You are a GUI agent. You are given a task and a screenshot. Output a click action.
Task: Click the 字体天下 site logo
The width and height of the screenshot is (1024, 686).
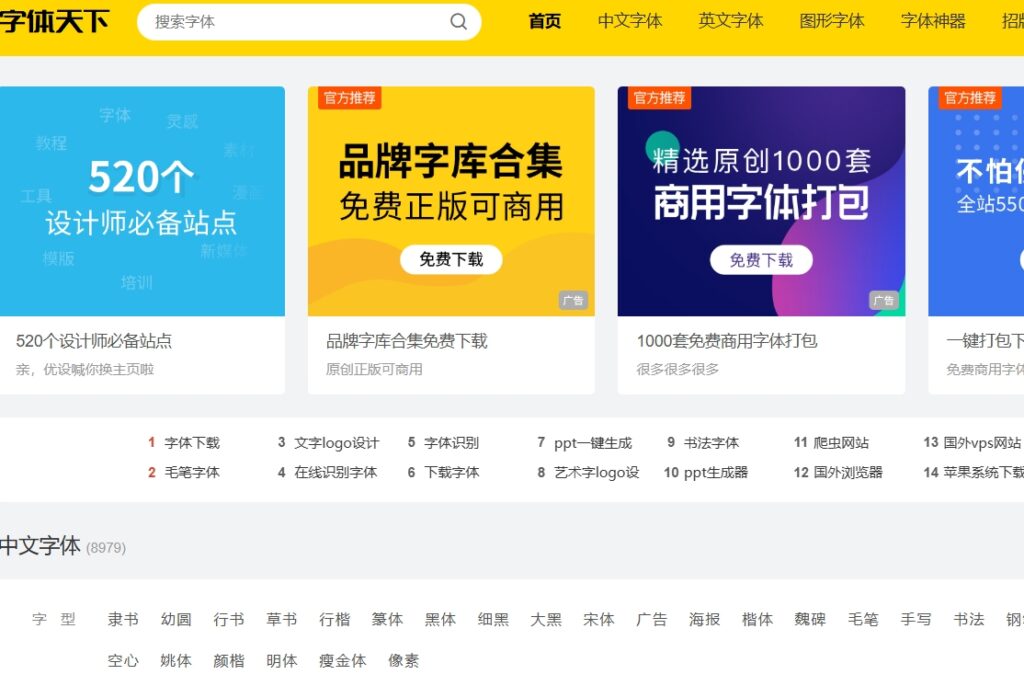point(54,21)
